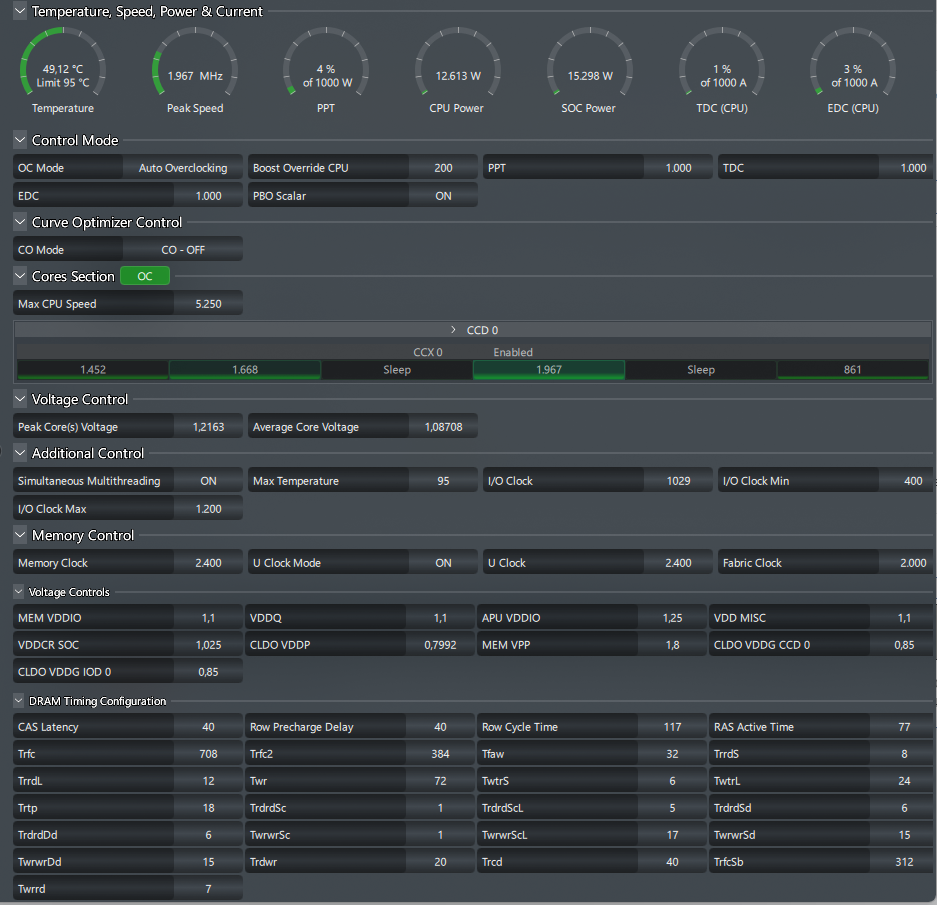This screenshot has height=905, width=937.
Task: Open the OC Mode Auto Overclocking selector
Action: (x=182, y=168)
